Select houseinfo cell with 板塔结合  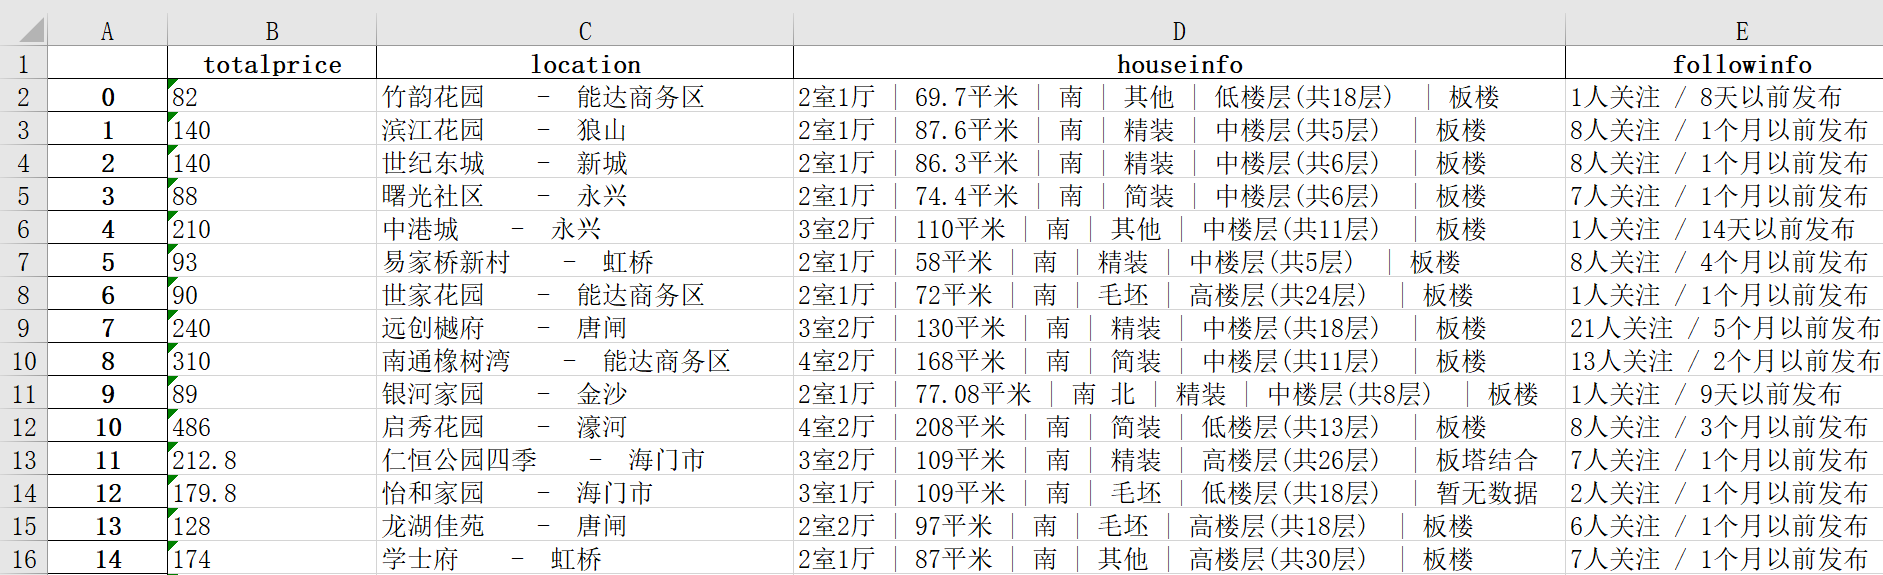[x=1179, y=460]
